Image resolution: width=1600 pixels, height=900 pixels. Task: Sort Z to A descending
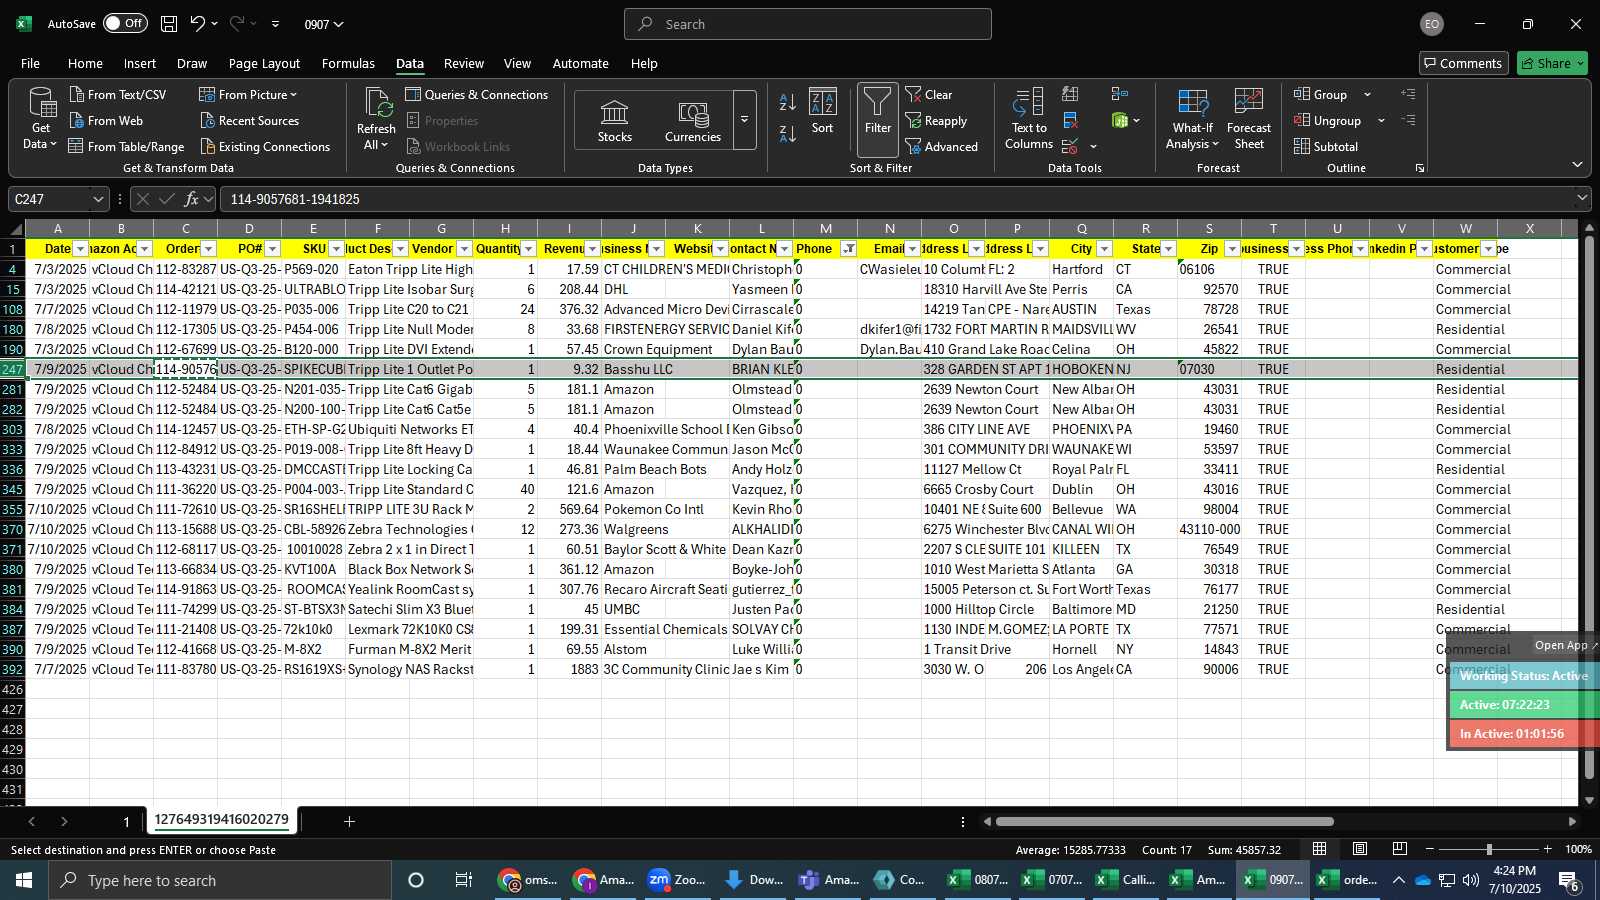(788, 133)
